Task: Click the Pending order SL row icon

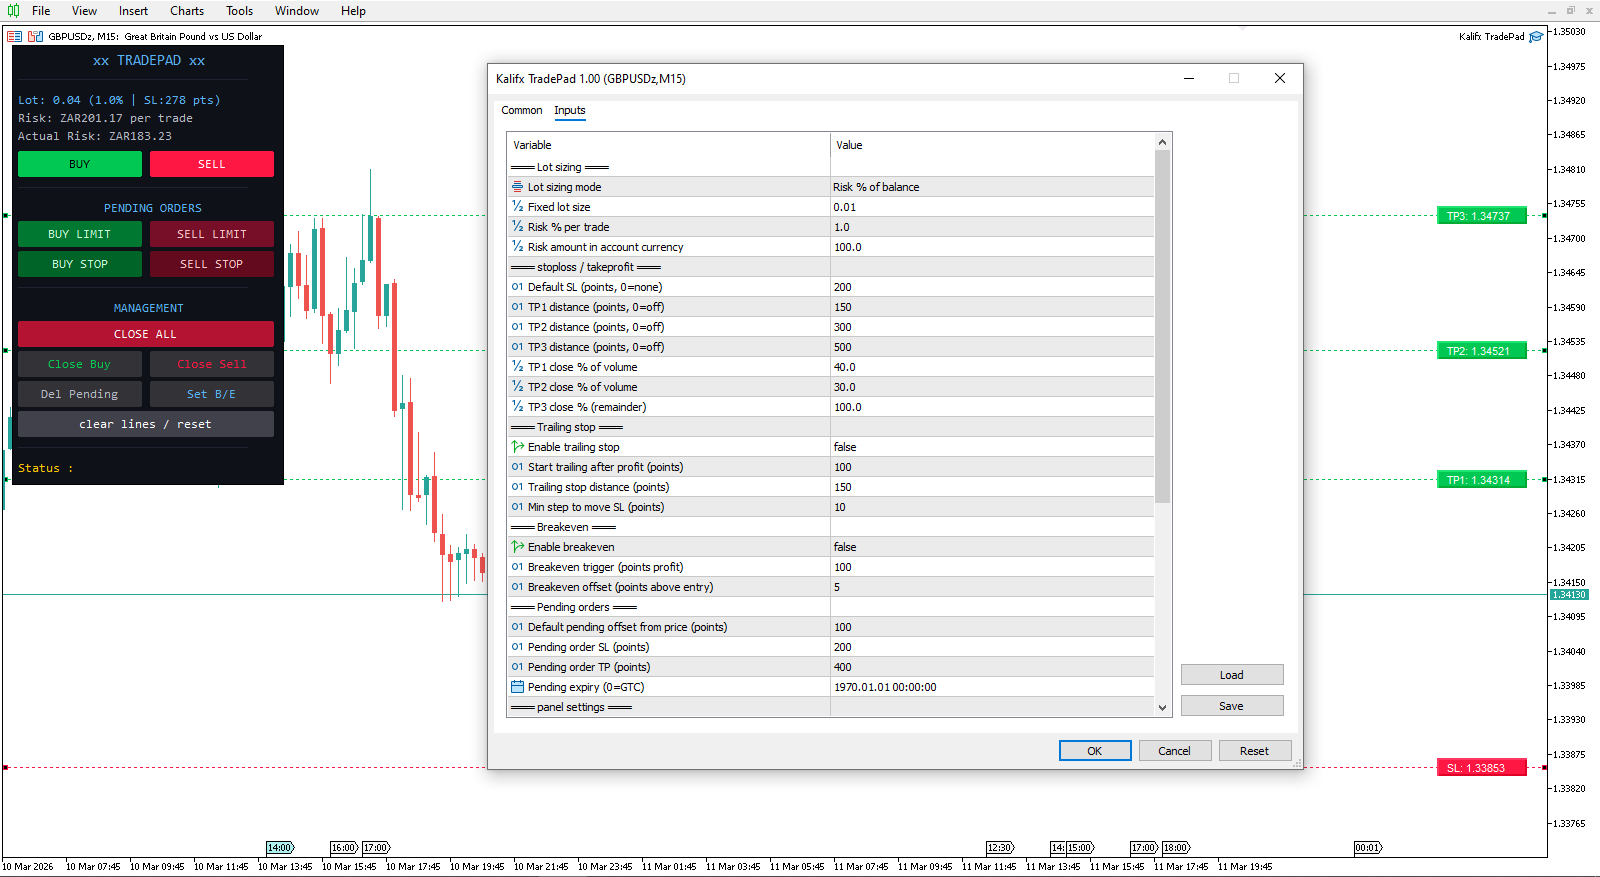Action: click(x=517, y=647)
